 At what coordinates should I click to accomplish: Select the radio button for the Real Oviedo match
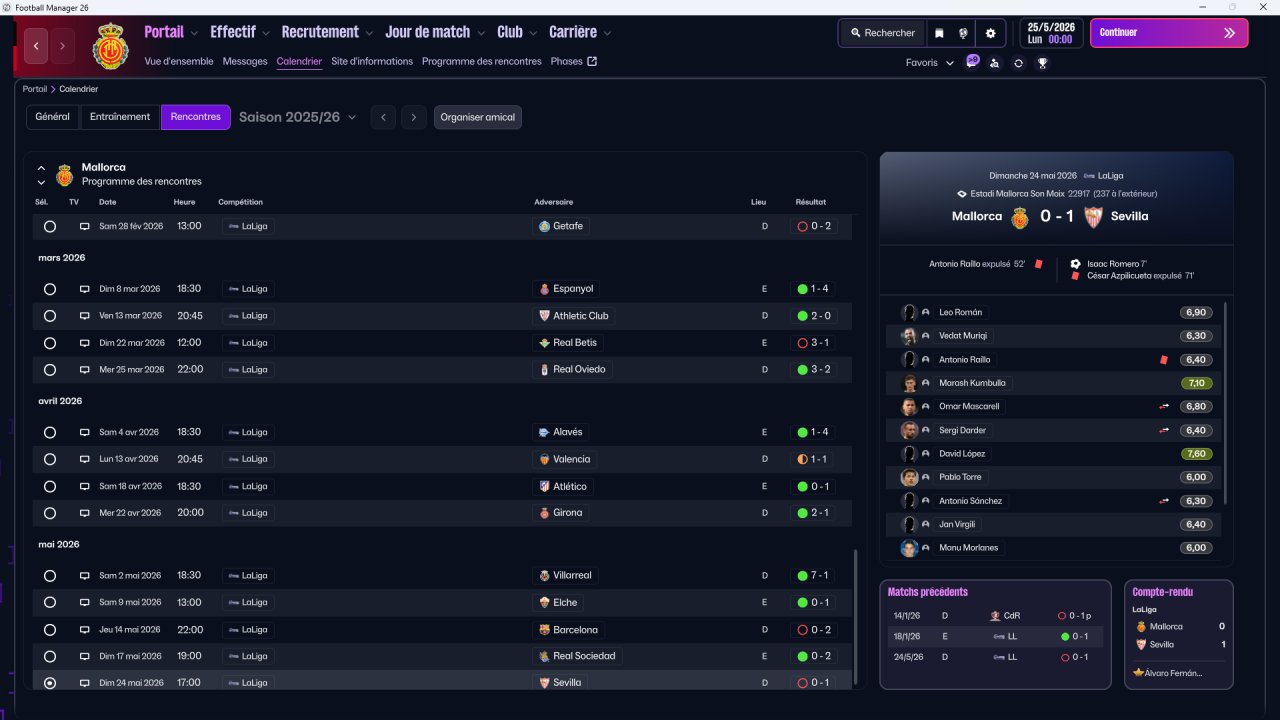50,370
